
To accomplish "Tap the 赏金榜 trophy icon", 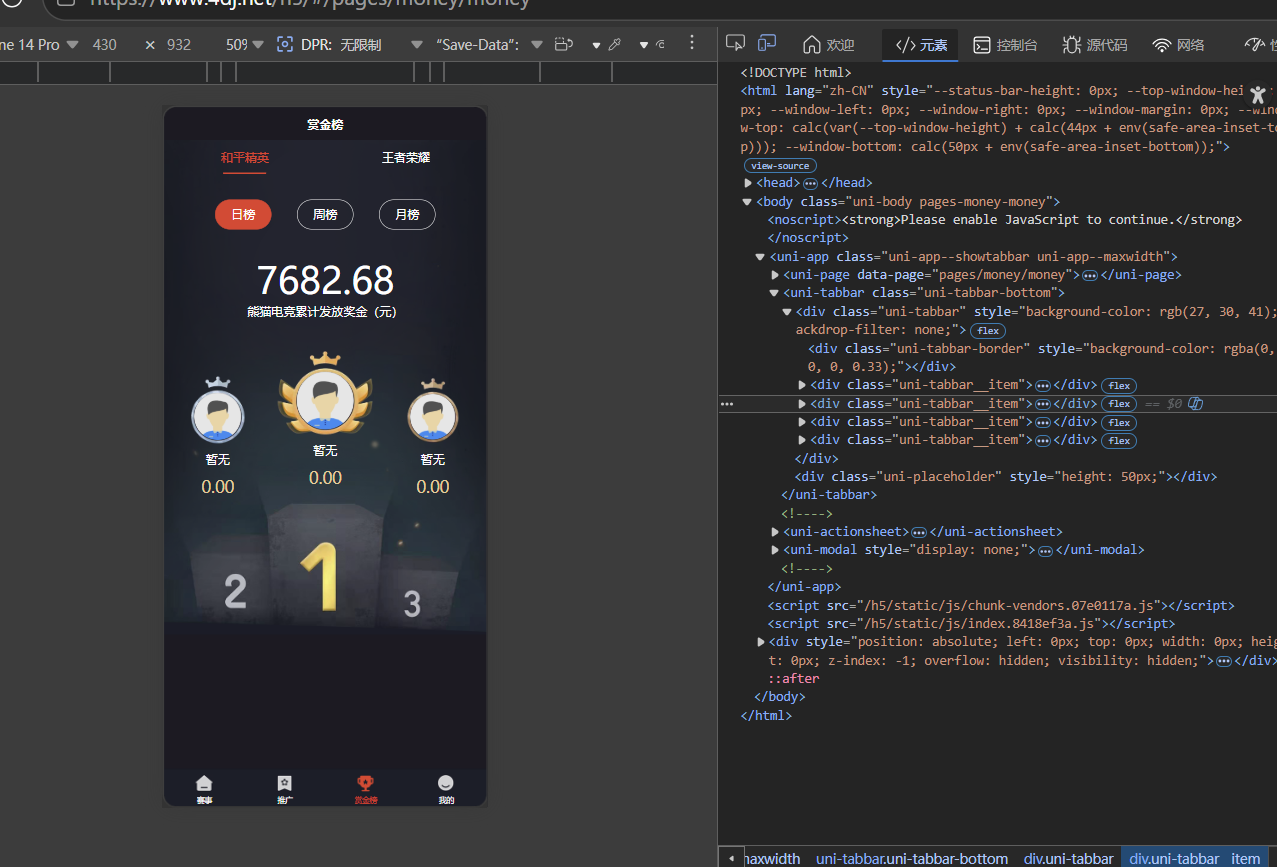I will (x=366, y=783).
